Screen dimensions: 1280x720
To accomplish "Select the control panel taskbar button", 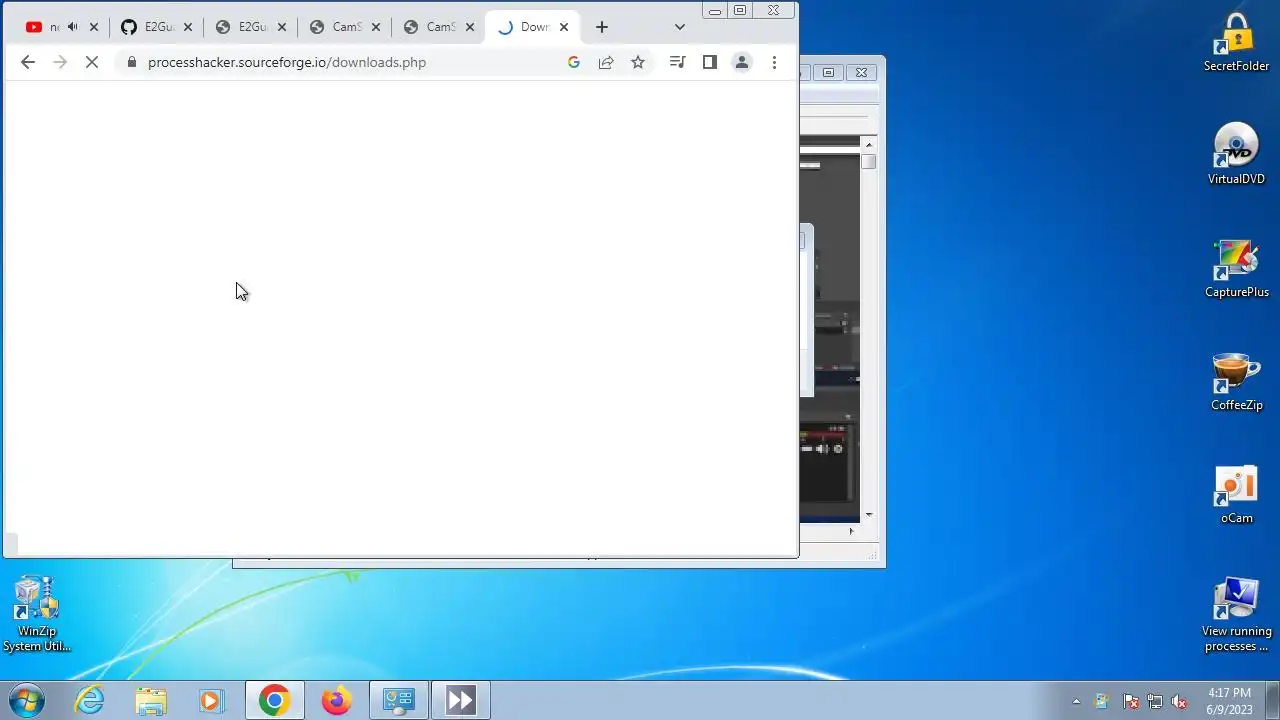I will click(399, 700).
